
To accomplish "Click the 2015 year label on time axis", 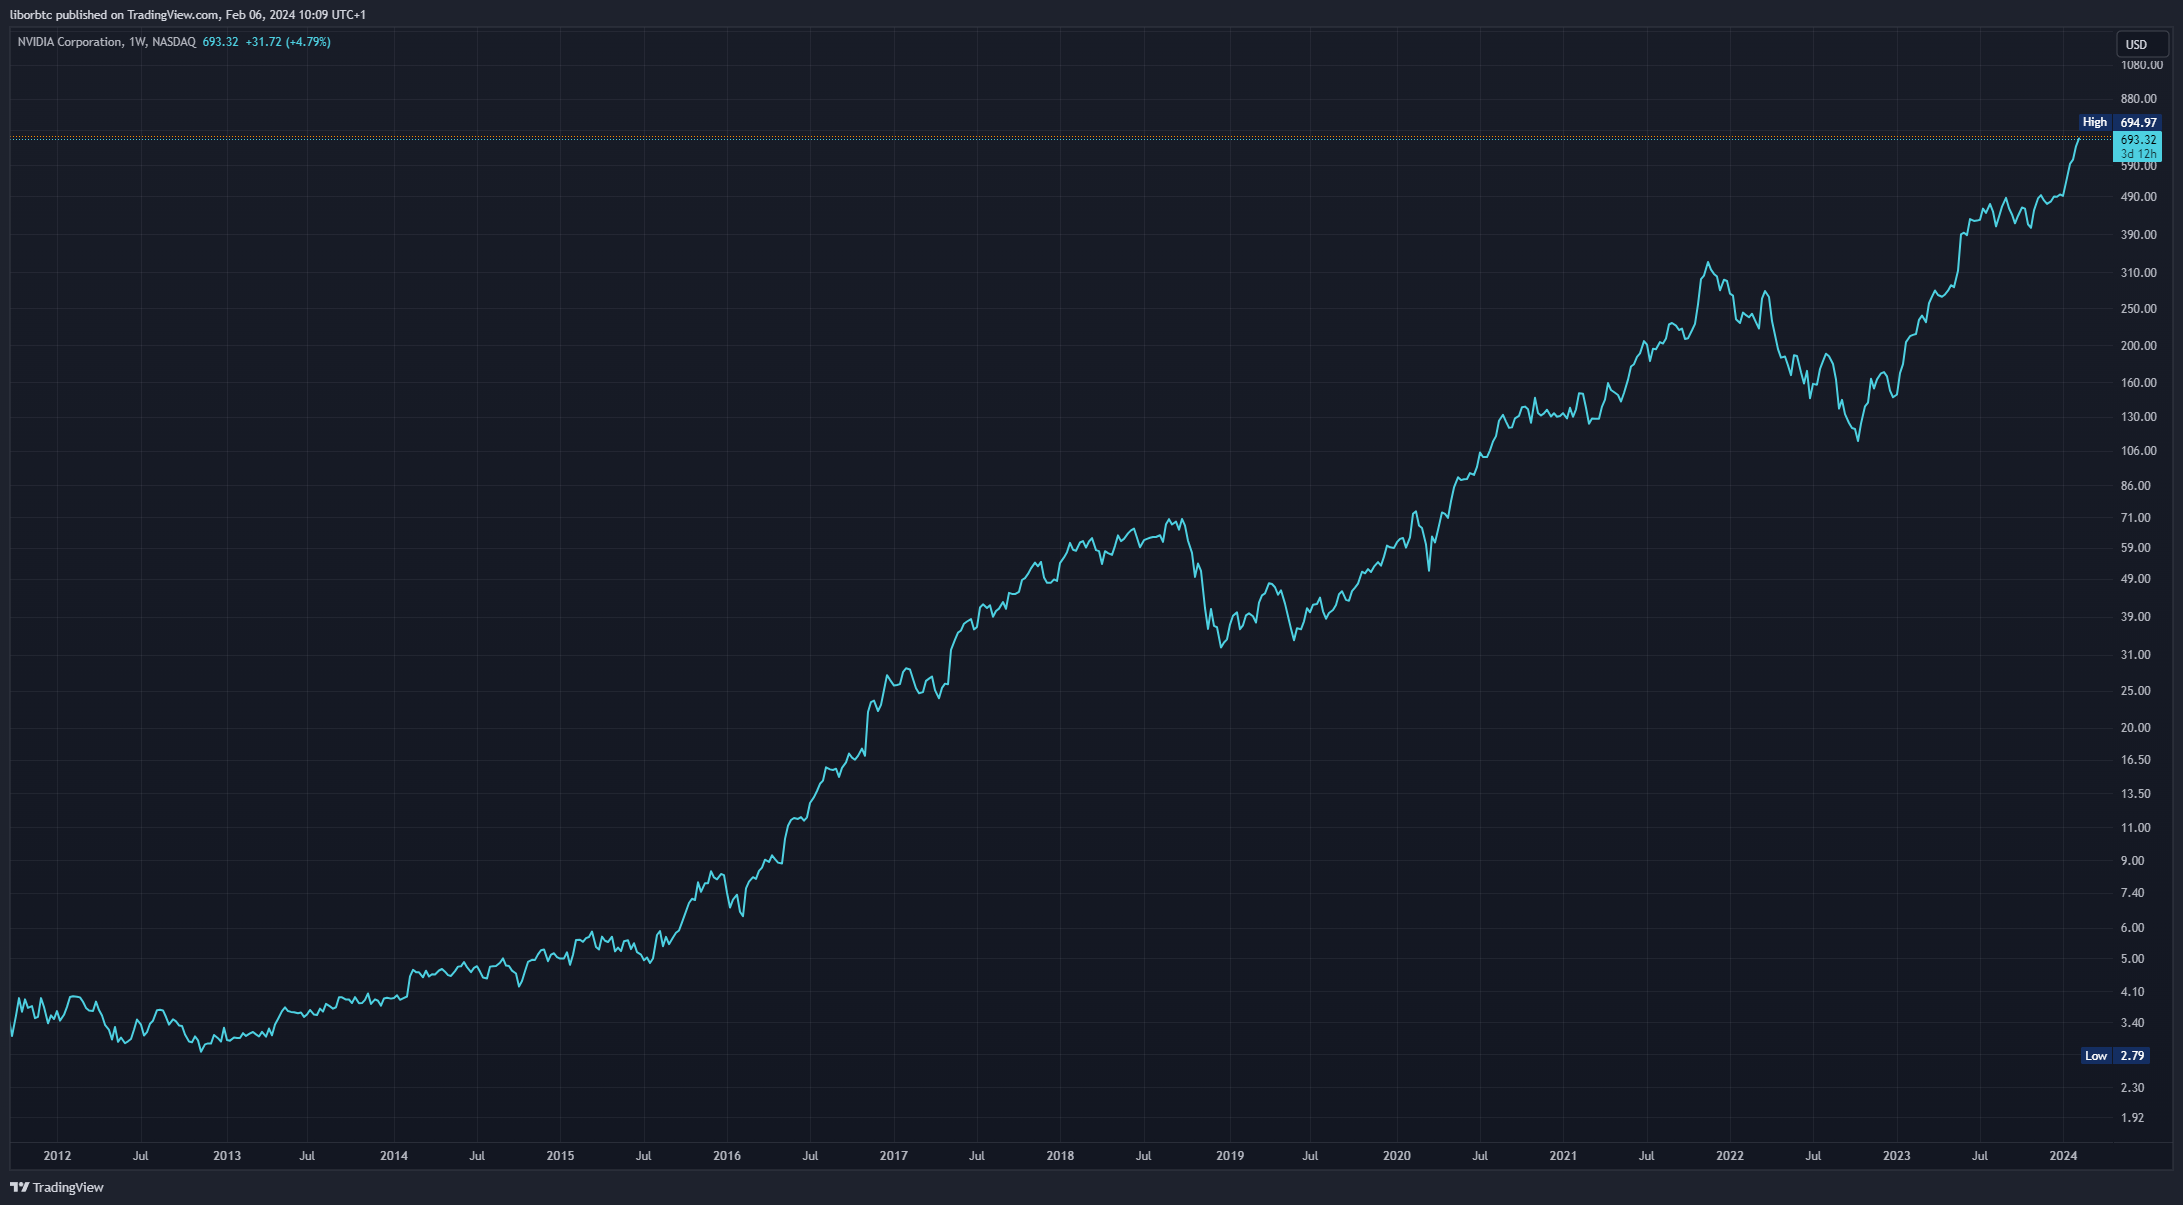I will pos(561,1156).
